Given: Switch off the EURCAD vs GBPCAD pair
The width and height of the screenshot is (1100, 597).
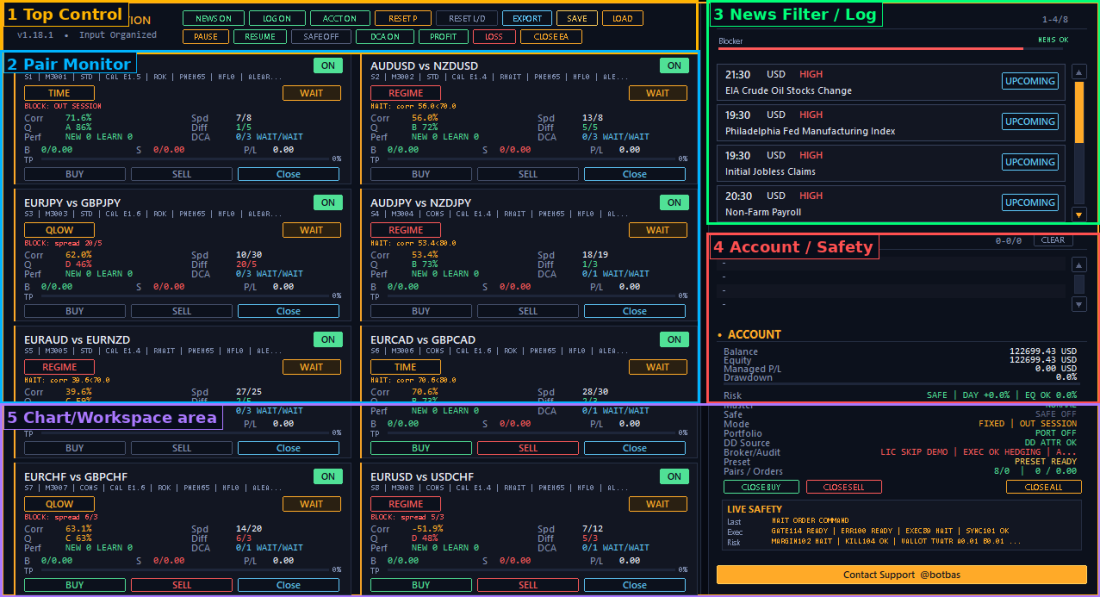Looking at the screenshot, I should [674, 340].
